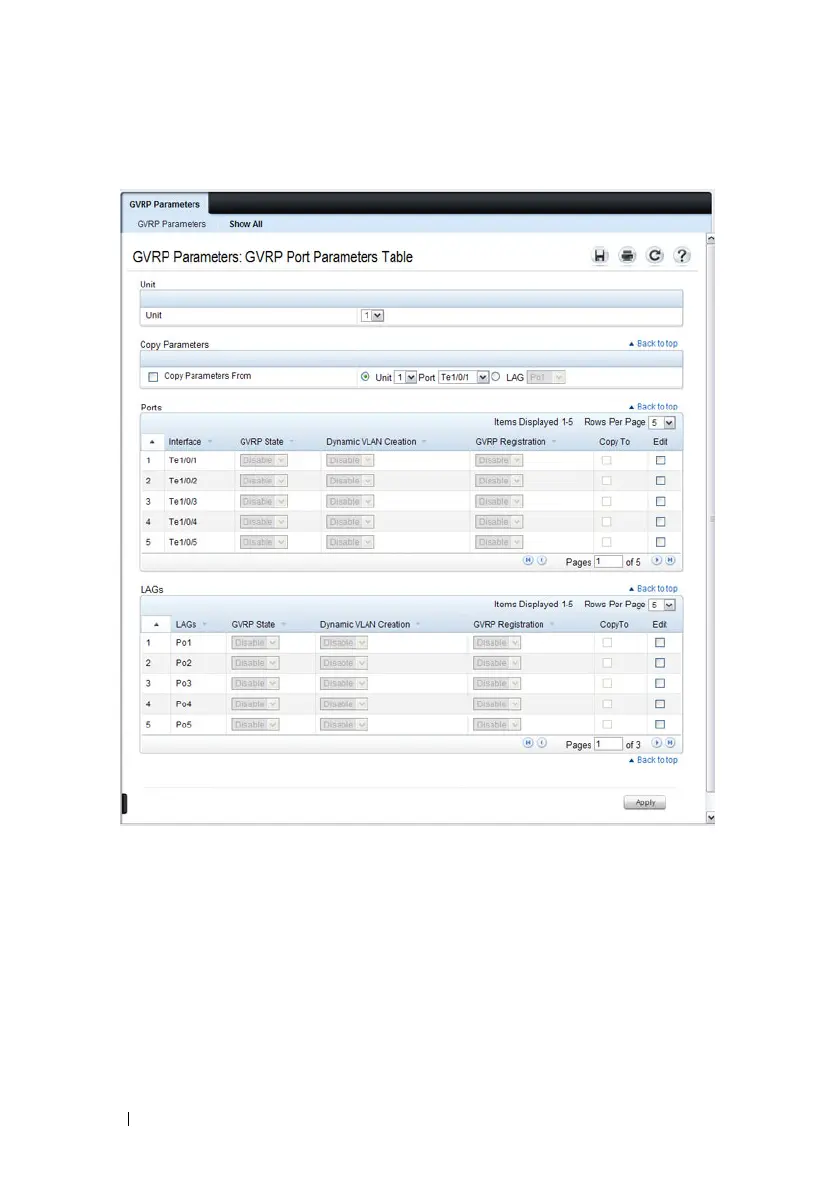Go to next page in LAGs table
The height and width of the screenshot is (1192, 840).
coord(657,743)
